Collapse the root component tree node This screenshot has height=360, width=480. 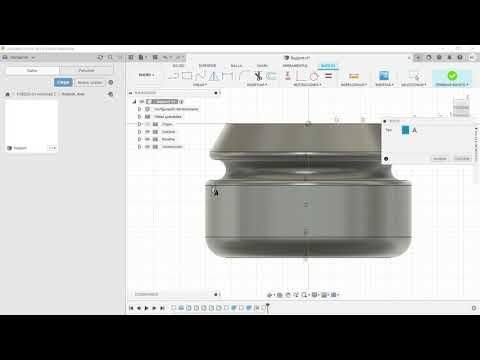point(135,101)
